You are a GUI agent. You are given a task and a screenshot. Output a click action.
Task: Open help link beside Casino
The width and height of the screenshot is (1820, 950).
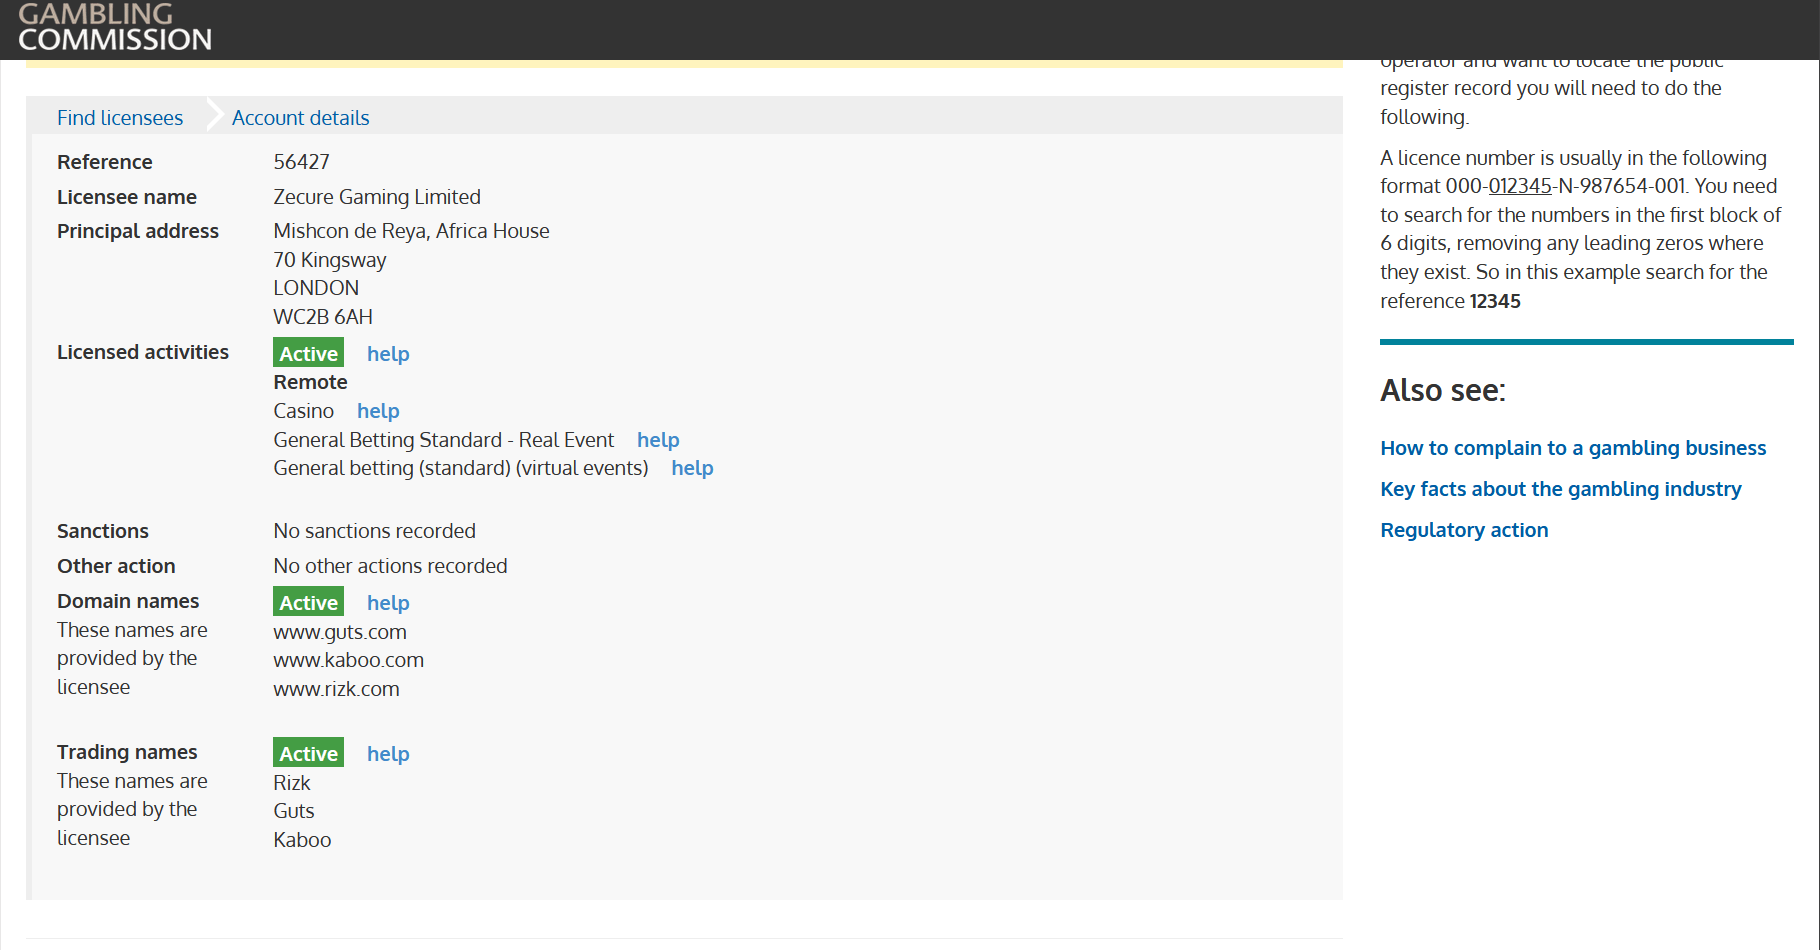(x=378, y=411)
